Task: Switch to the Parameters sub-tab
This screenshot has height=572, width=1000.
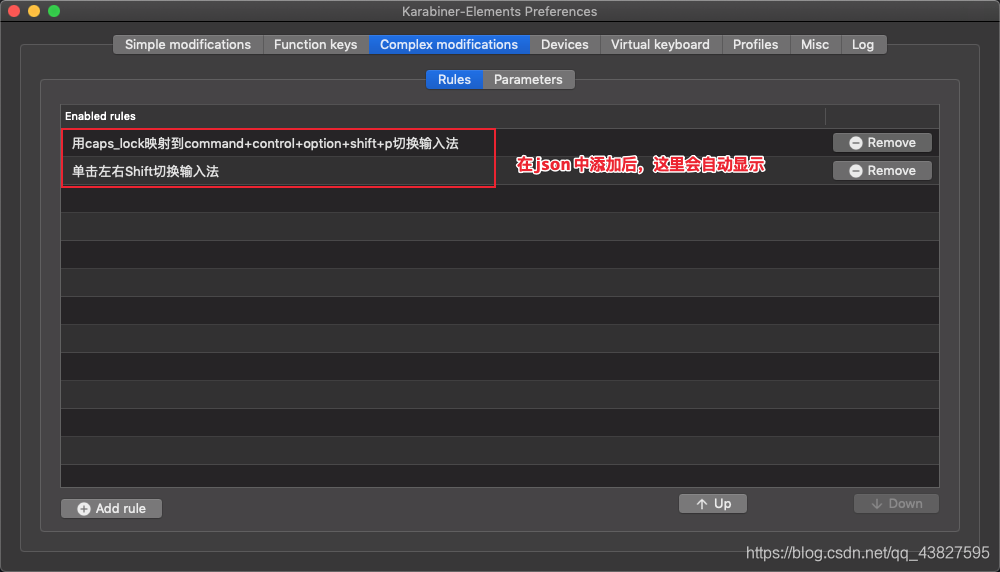Action: point(528,80)
